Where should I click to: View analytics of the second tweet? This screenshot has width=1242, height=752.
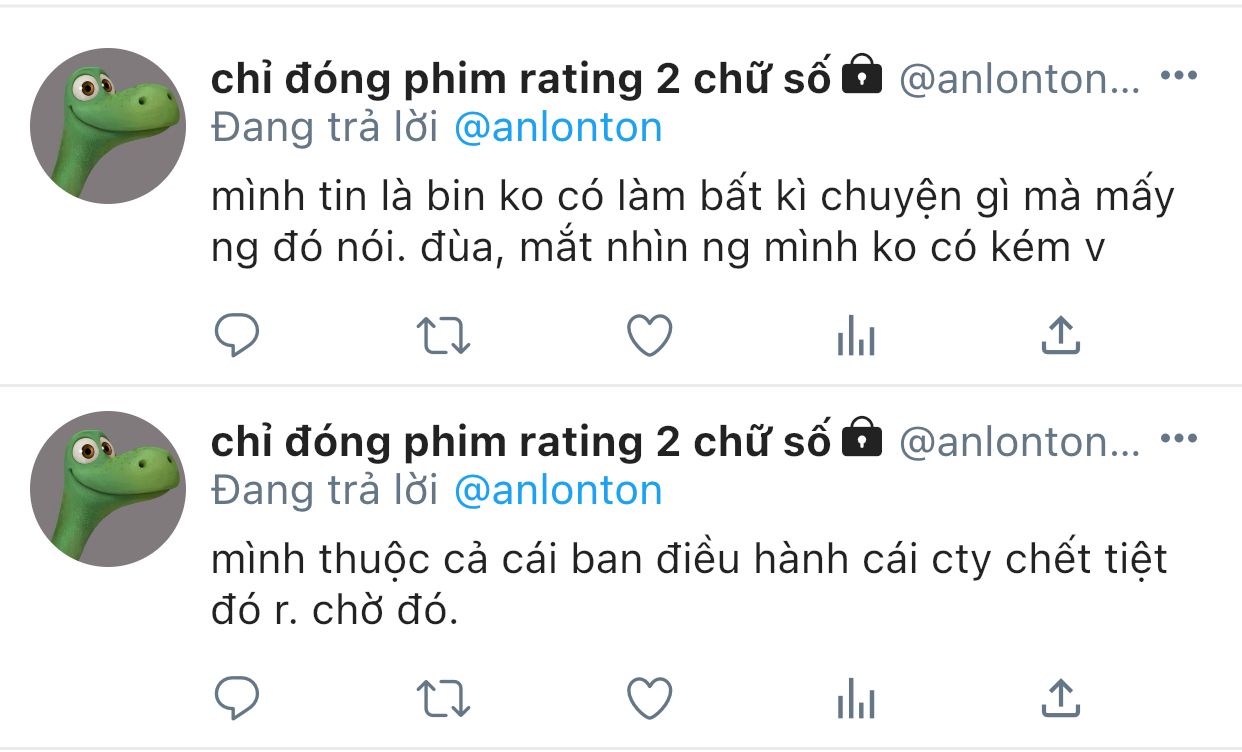(856, 699)
